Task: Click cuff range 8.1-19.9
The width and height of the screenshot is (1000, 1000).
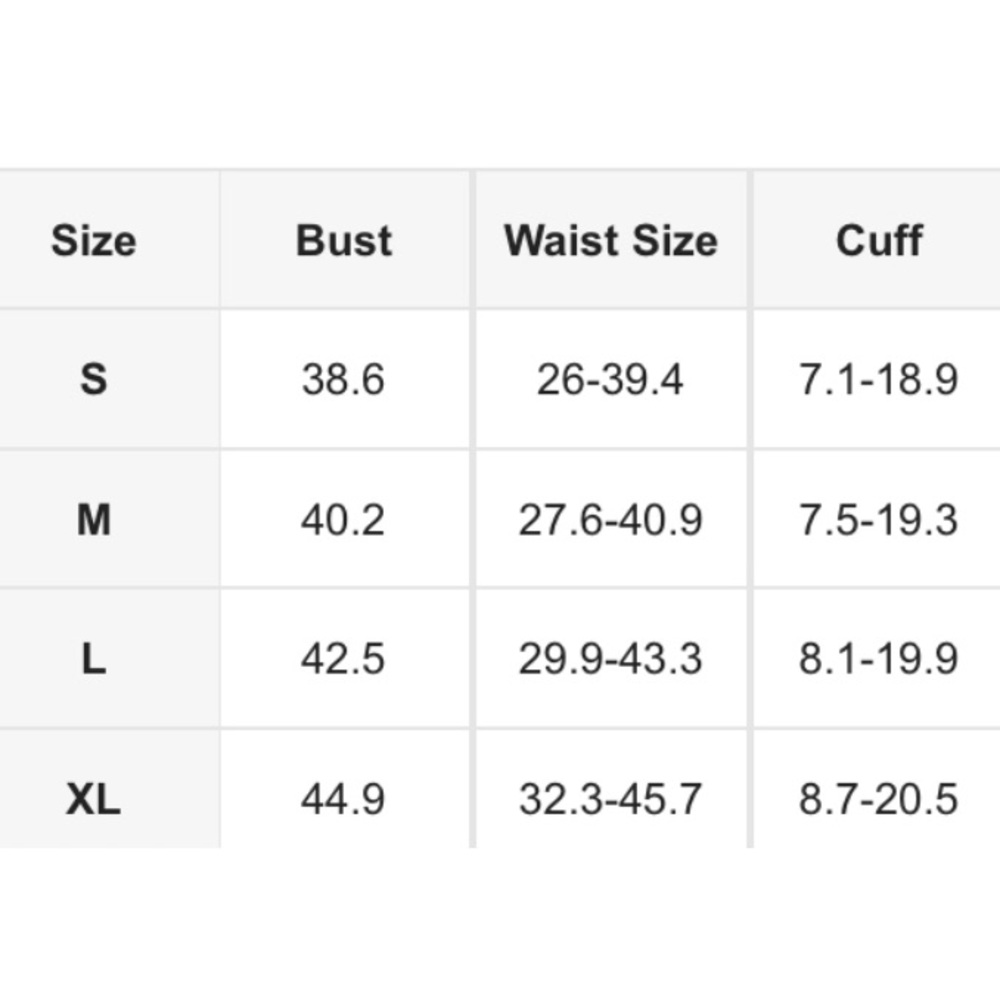Action: click(x=879, y=659)
